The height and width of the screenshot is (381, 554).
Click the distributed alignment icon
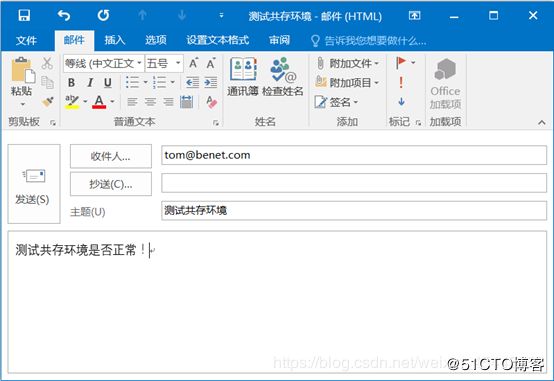point(187,102)
